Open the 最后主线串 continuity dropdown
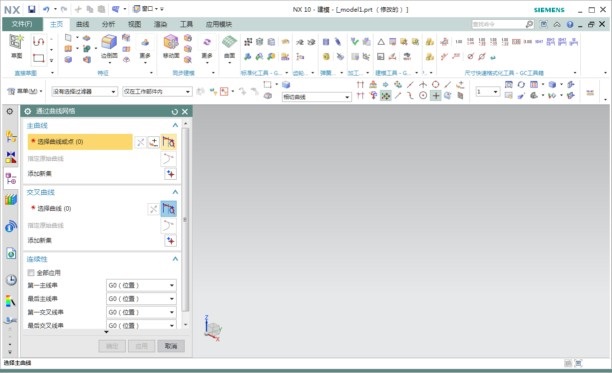This screenshot has width=612, height=373. point(141,299)
